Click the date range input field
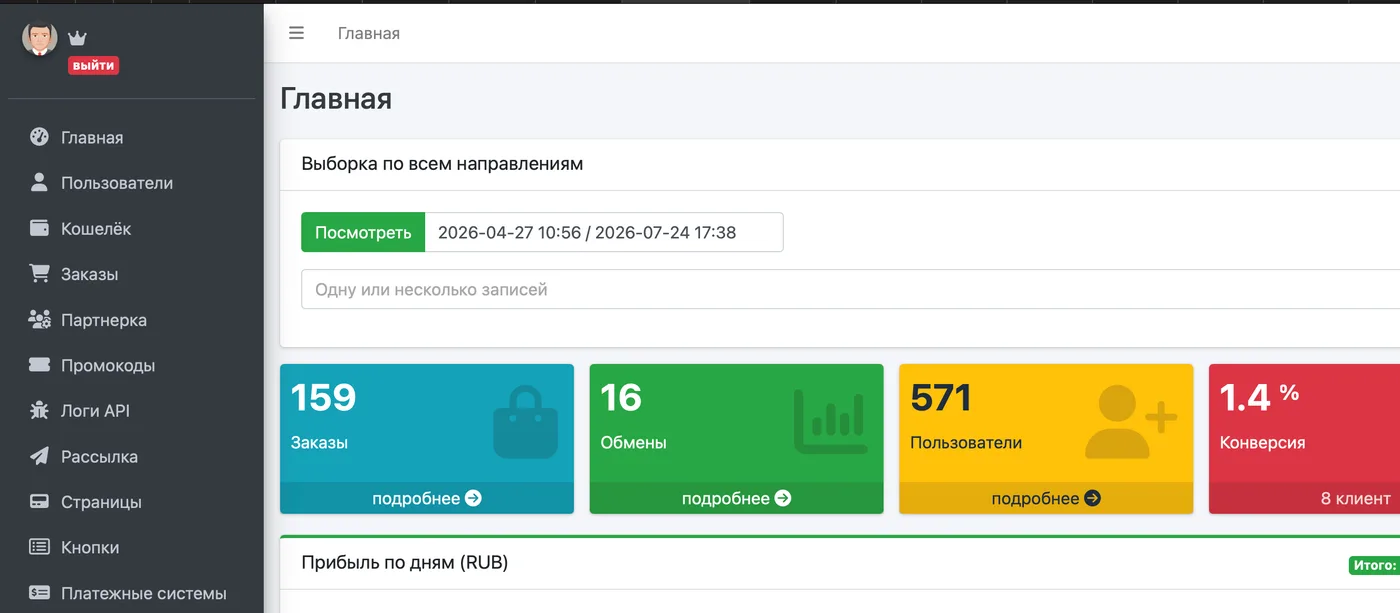 pos(604,232)
